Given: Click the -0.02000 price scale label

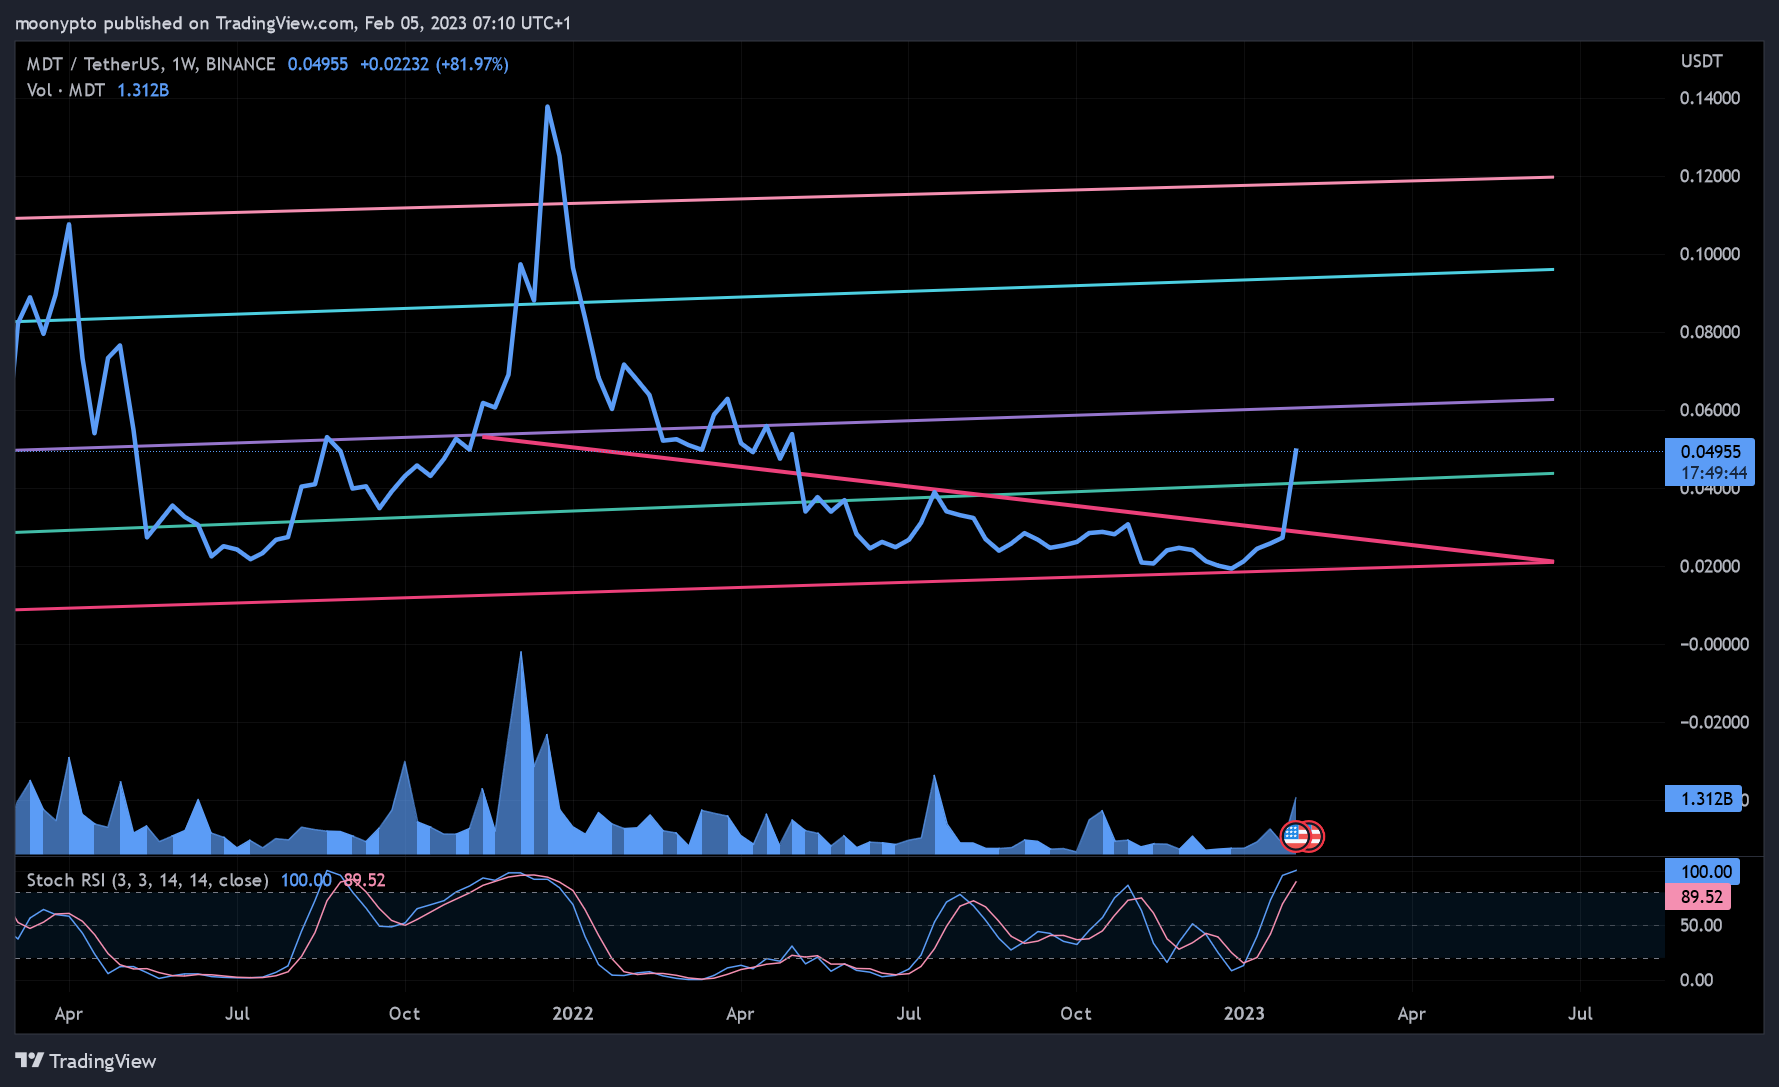Looking at the screenshot, I should coord(1714,722).
